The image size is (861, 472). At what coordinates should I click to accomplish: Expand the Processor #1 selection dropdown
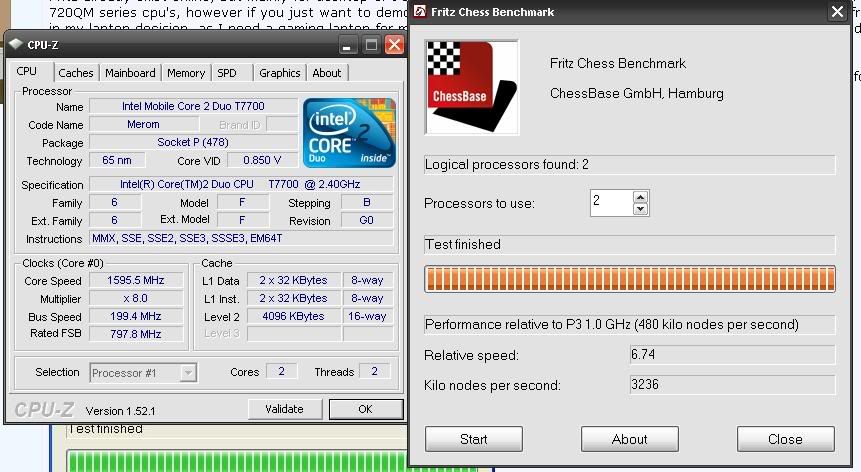click(188, 373)
